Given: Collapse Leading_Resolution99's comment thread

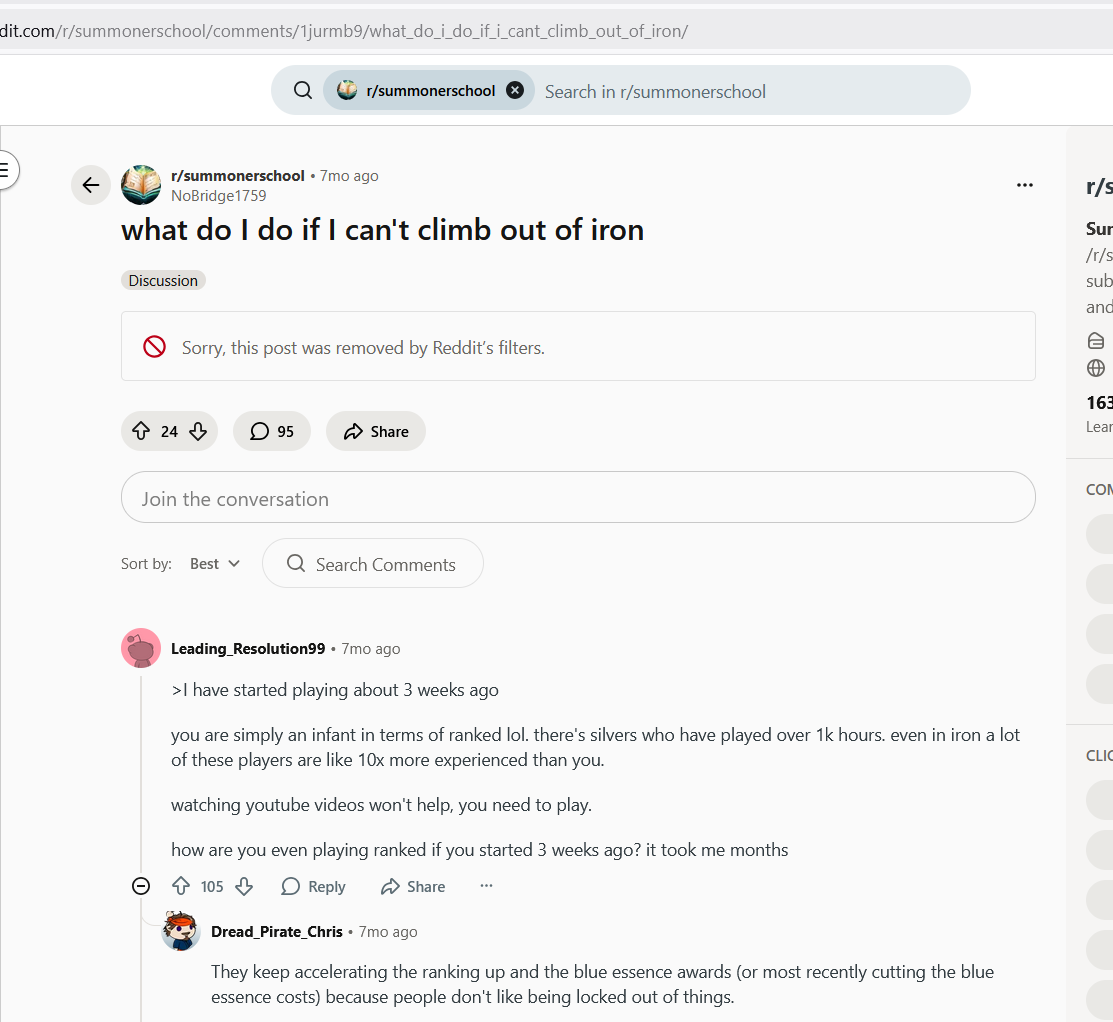Looking at the screenshot, I should click(x=141, y=886).
